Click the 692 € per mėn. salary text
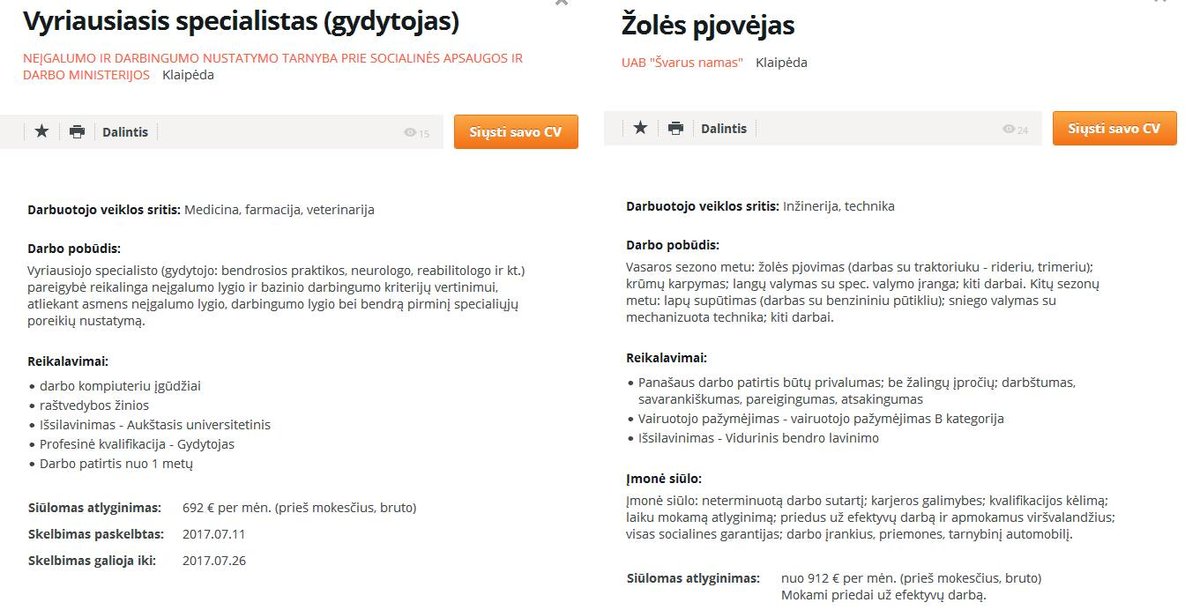Screen dimensions: 1200x610 click(x=299, y=507)
